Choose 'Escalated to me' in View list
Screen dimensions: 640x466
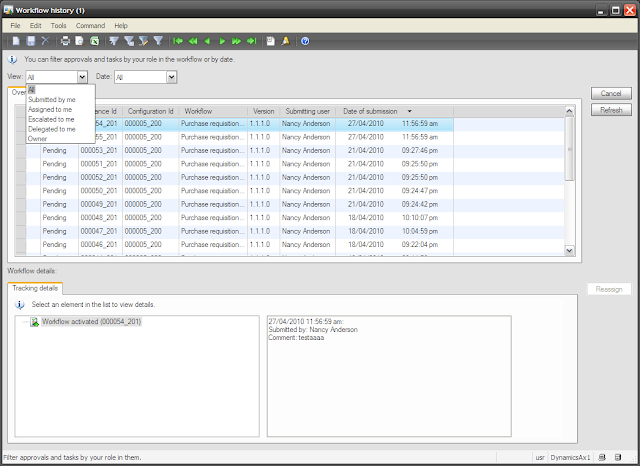click(51, 119)
